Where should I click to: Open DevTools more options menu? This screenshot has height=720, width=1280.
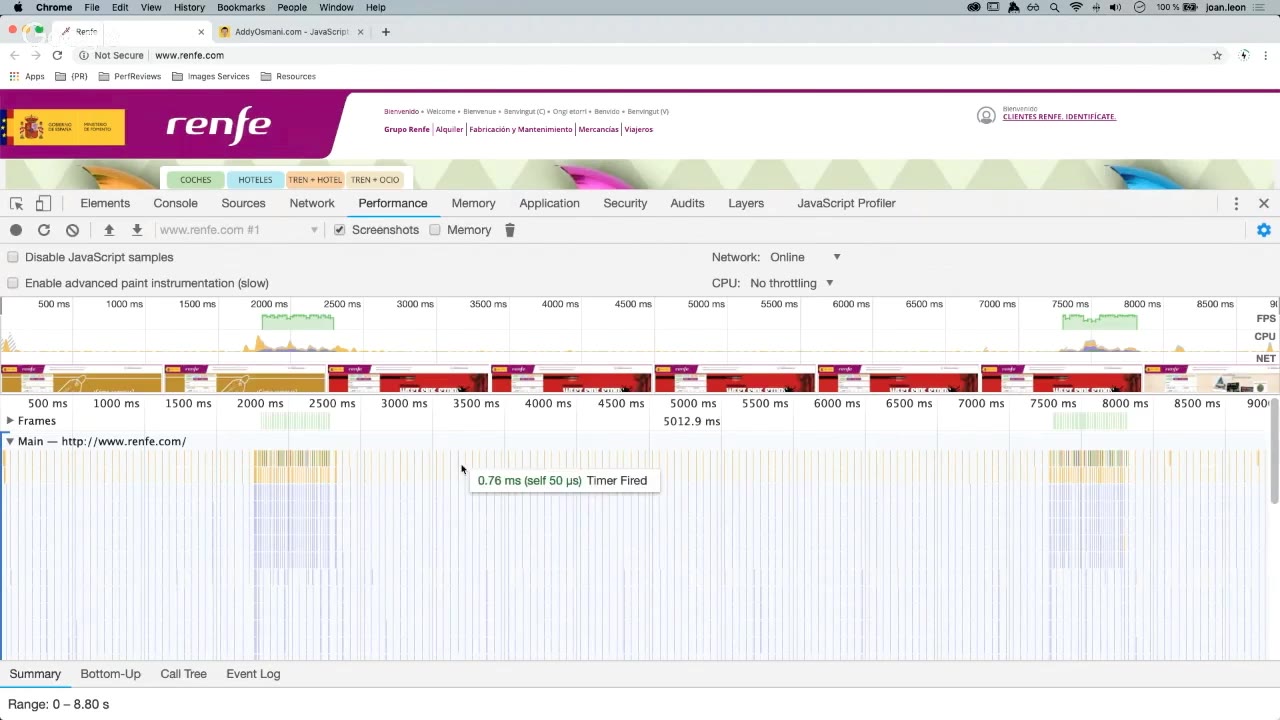click(1236, 203)
